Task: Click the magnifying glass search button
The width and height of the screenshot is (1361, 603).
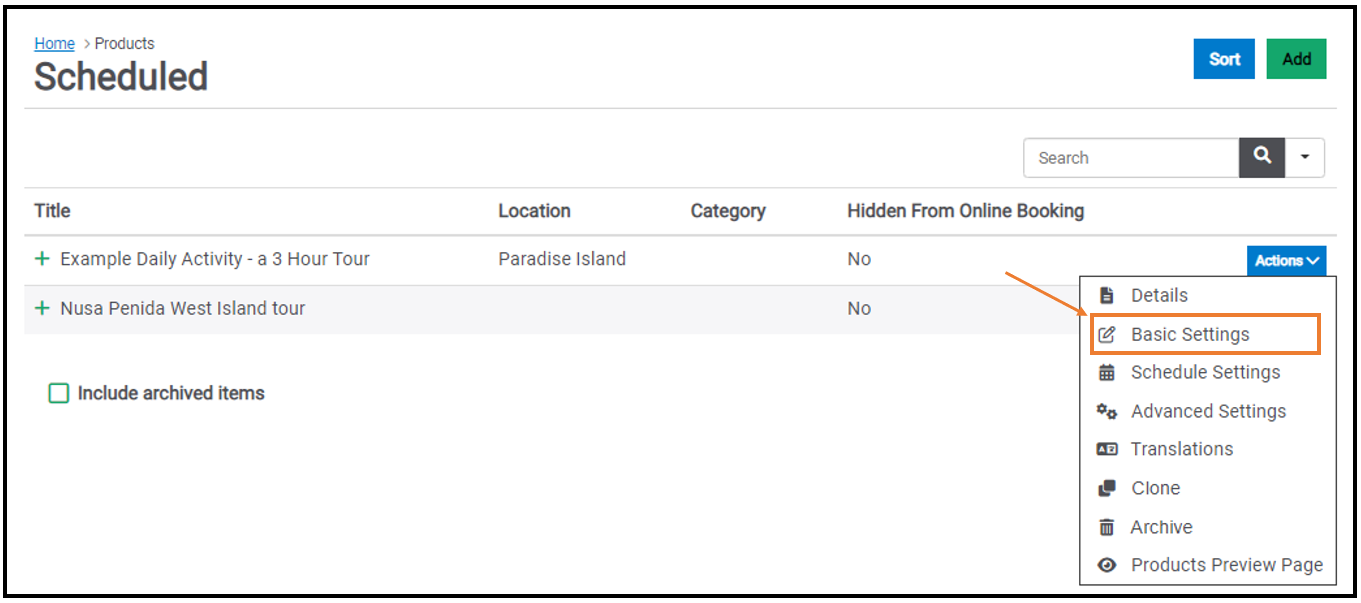Action: pos(1262,157)
